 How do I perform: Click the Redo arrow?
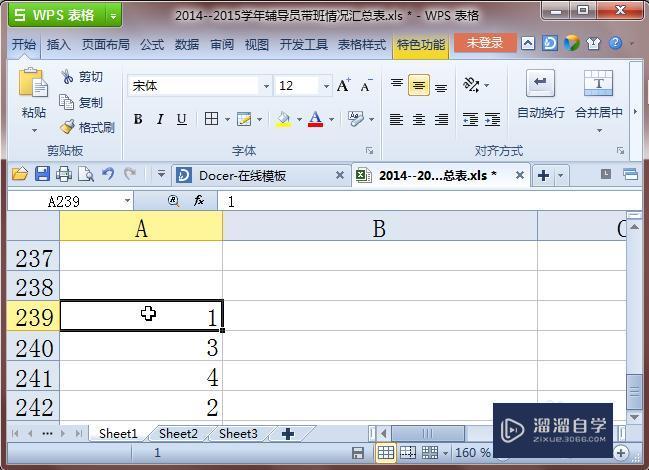(x=130, y=174)
